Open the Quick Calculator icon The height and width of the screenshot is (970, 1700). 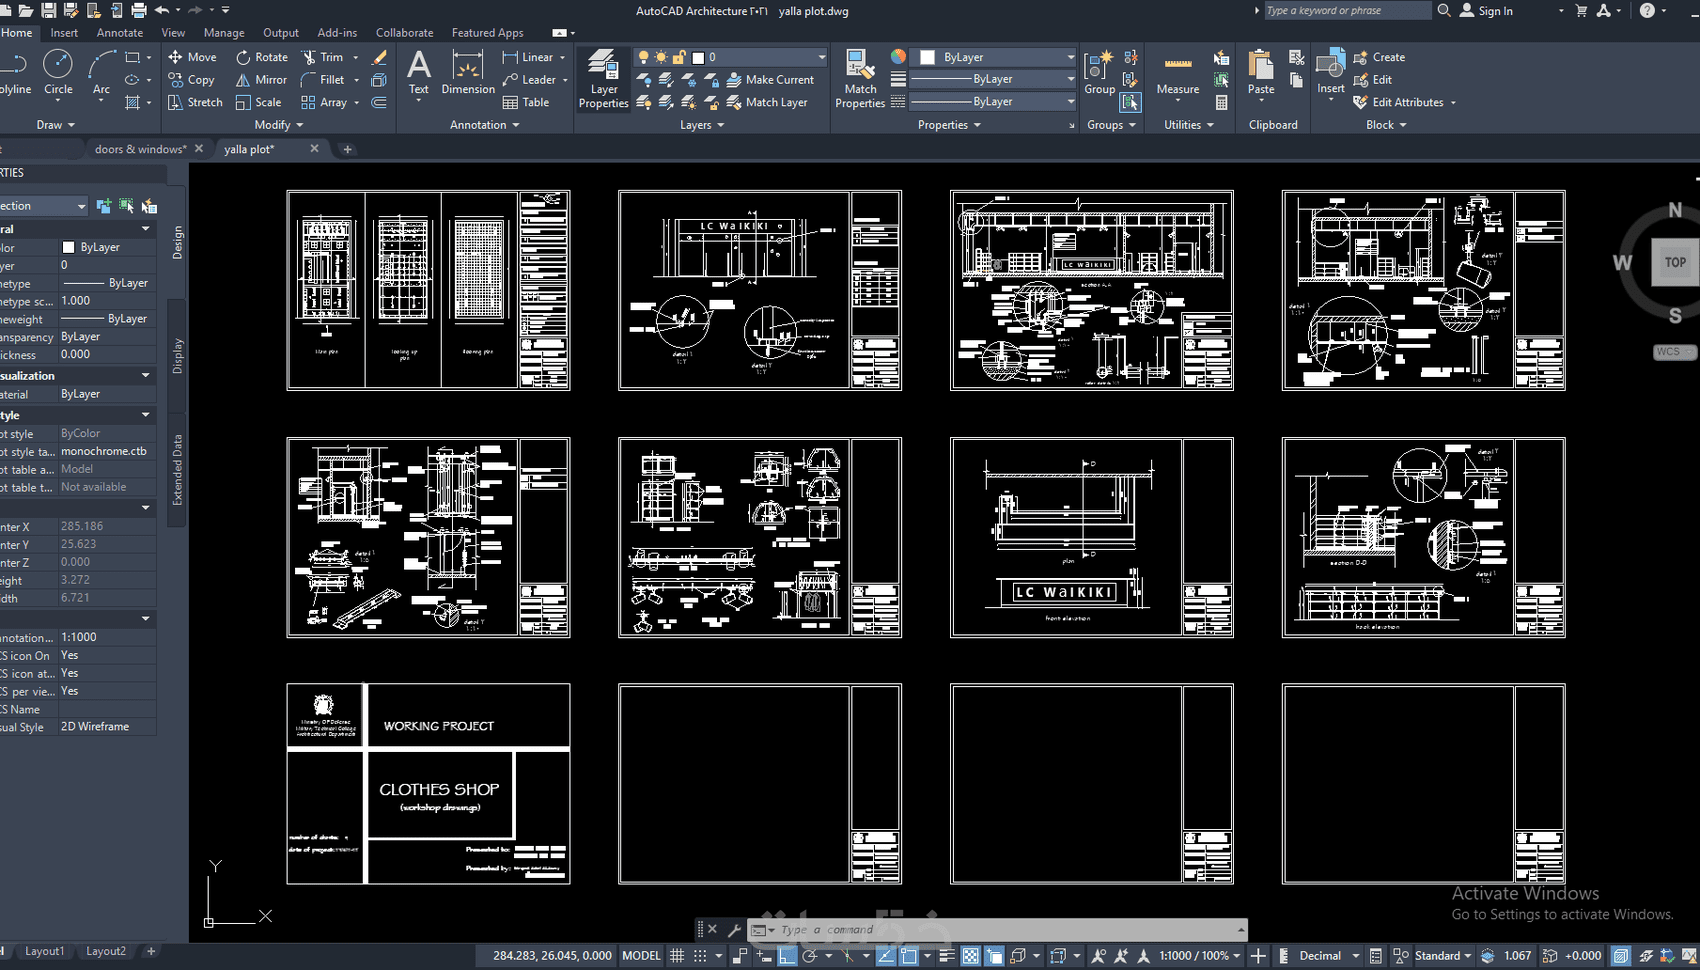(1221, 102)
